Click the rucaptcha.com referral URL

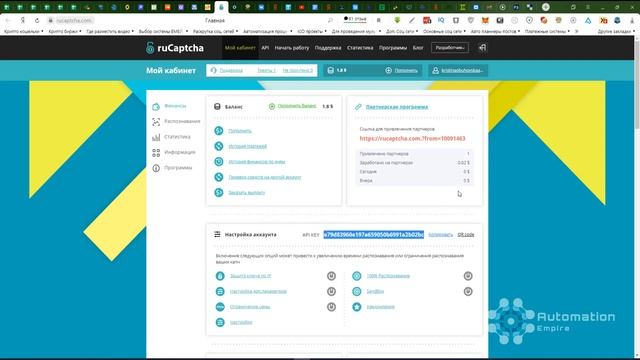coord(412,139)
